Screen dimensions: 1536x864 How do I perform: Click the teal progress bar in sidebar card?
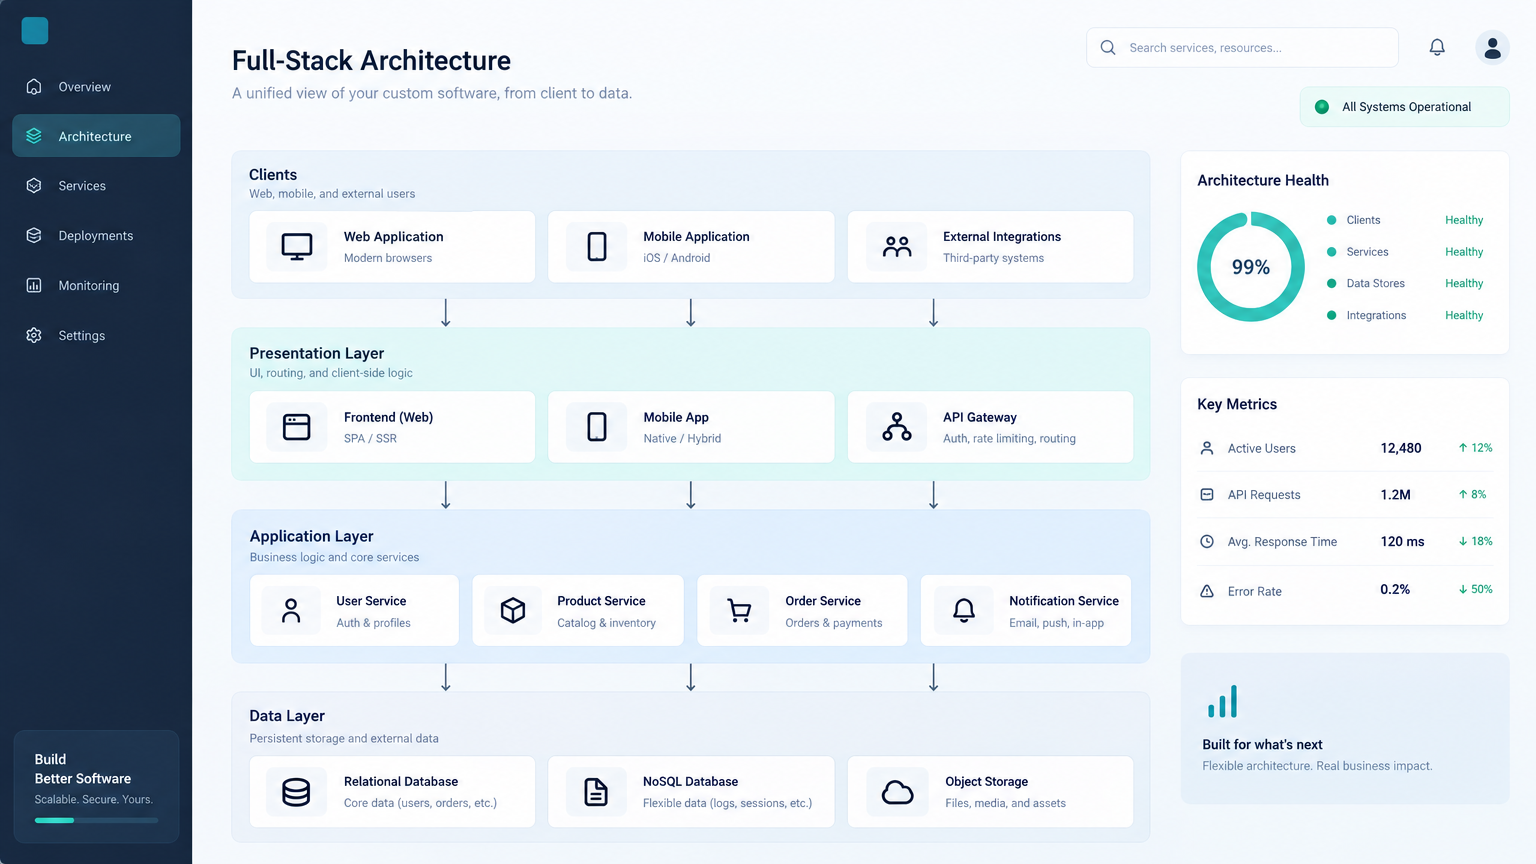(96, 820)
